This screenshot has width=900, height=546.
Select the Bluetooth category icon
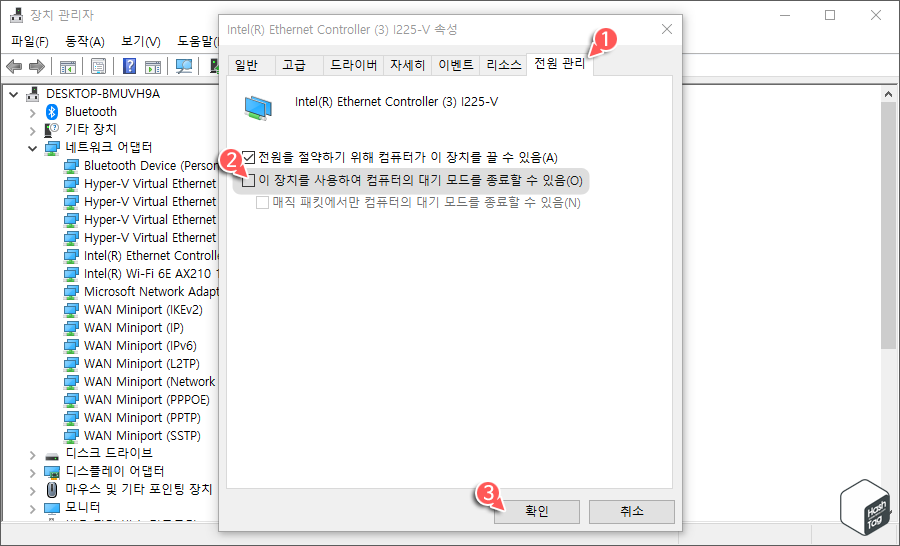point(52,111)
